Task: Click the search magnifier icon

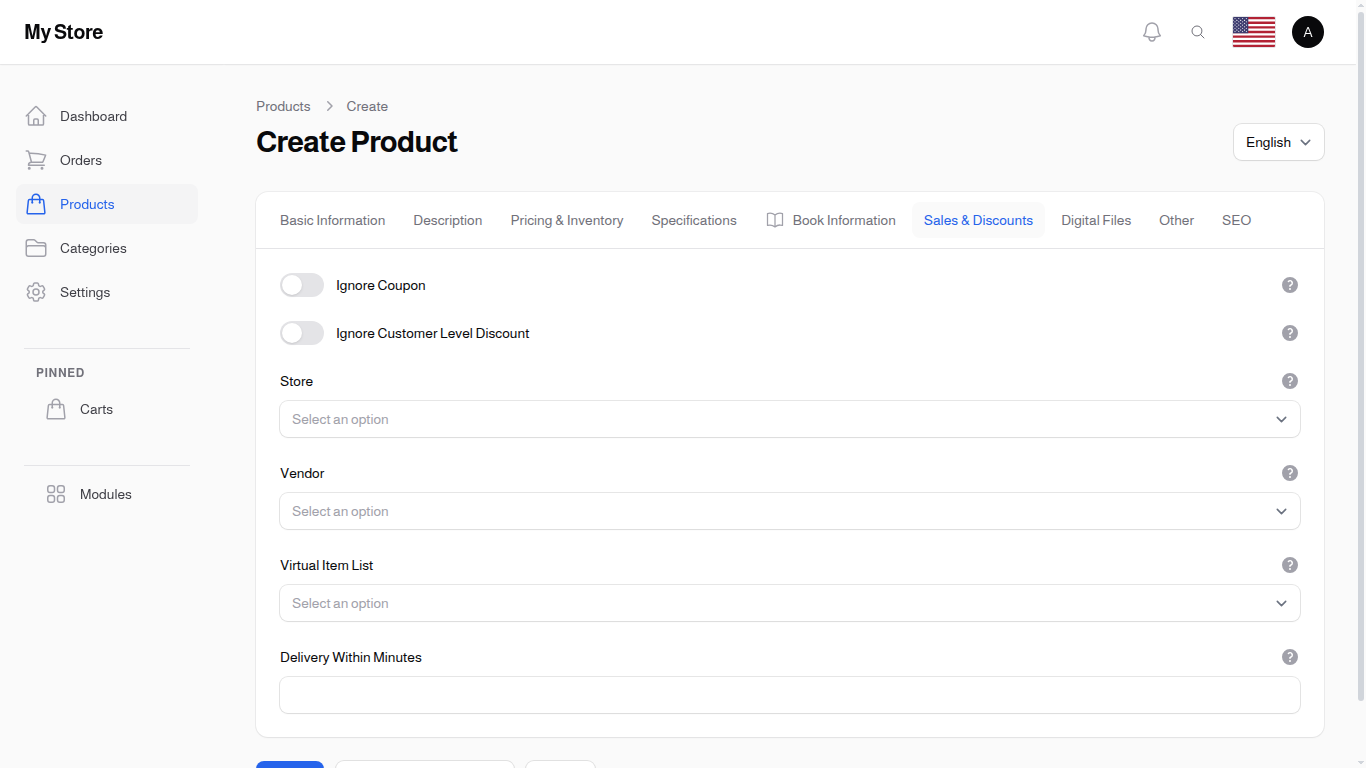Action: tap(1198, 32)
